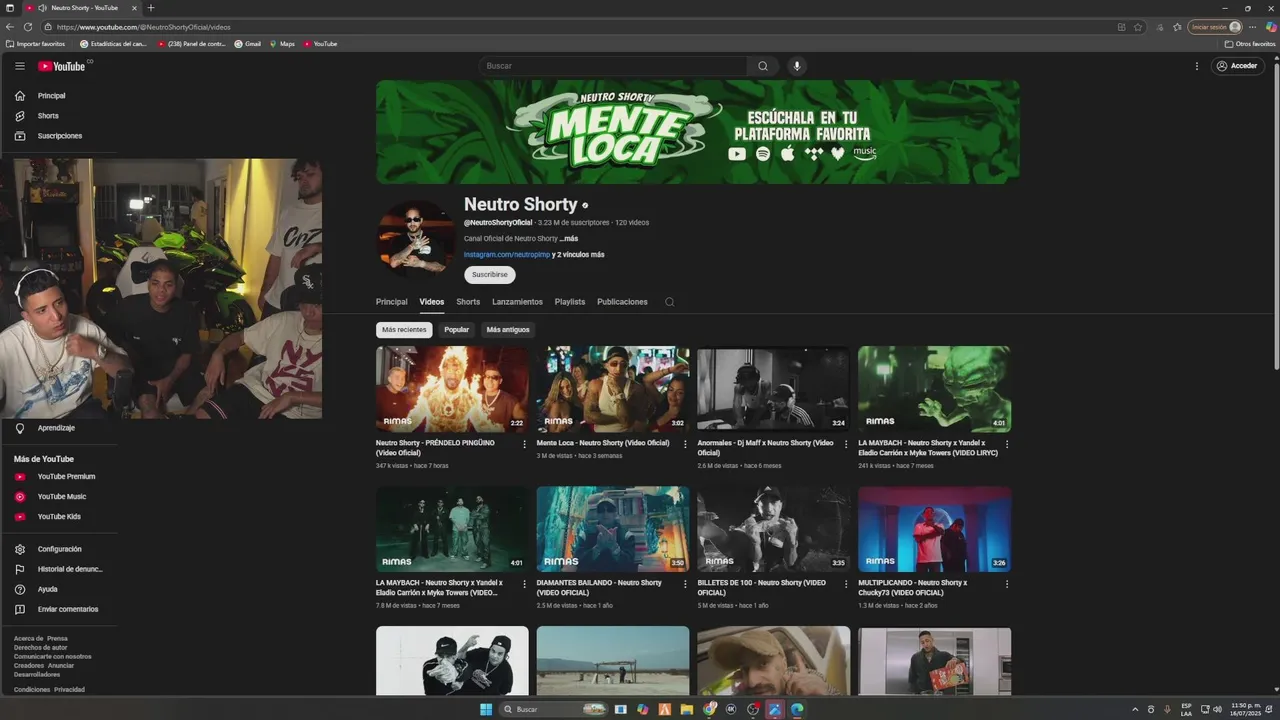Open the Maps bookmark
The width and height of the screenshot is (1280, 720).
[x=282, y=44]
